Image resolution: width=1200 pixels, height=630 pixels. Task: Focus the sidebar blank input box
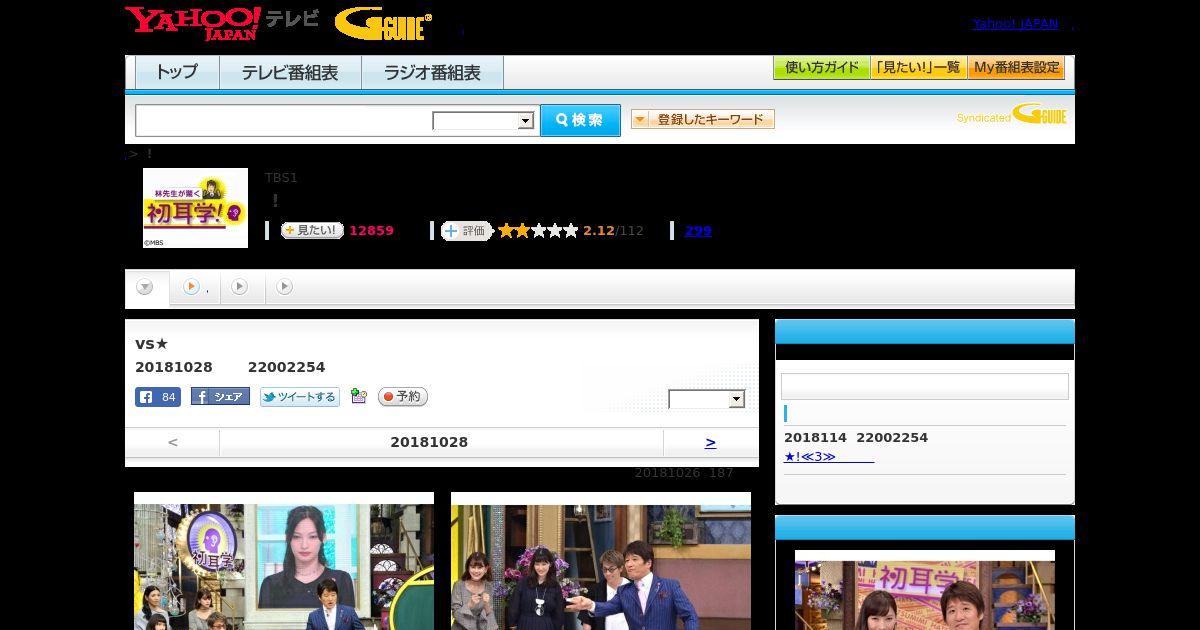[925, 387]
